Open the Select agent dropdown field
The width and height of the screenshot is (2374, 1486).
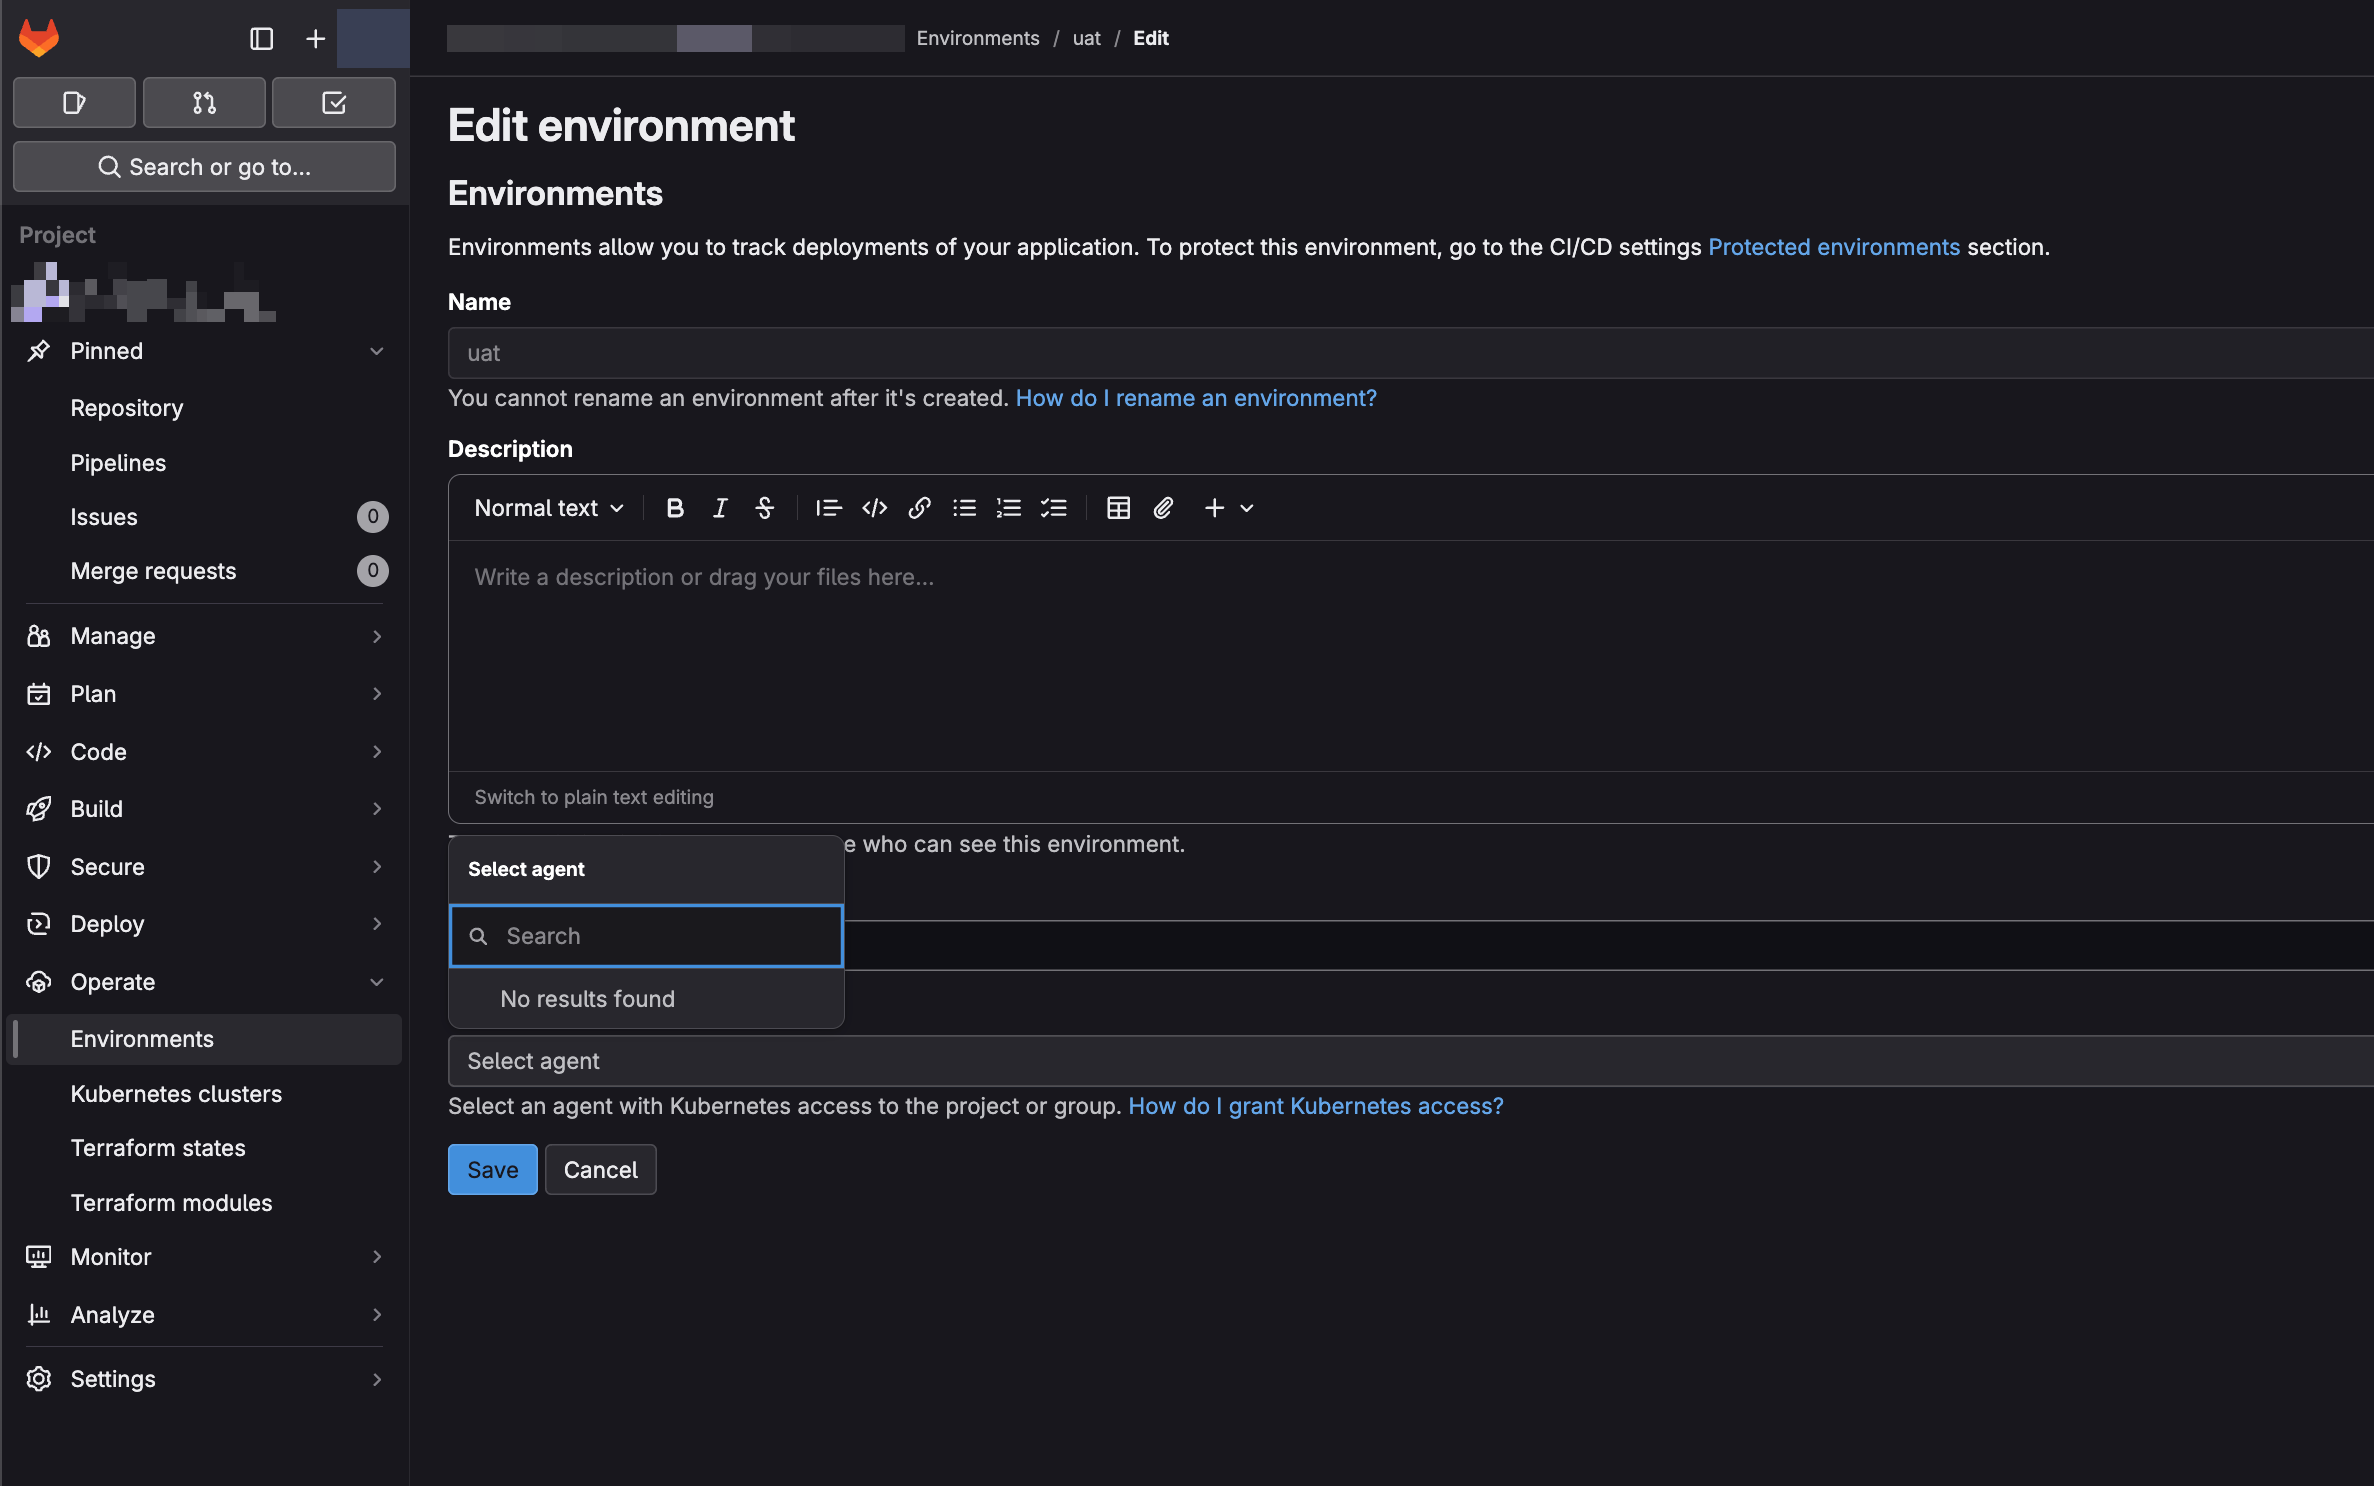[x=1400, y=1061]
